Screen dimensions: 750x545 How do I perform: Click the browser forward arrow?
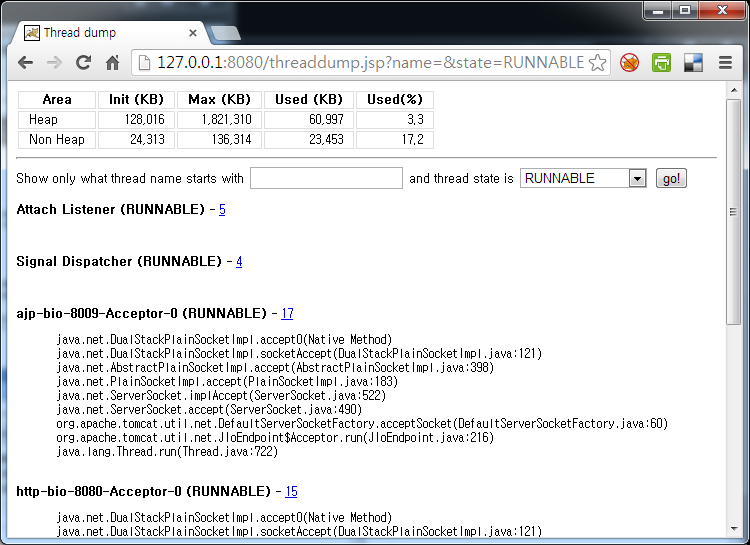(x=54, y=62)
